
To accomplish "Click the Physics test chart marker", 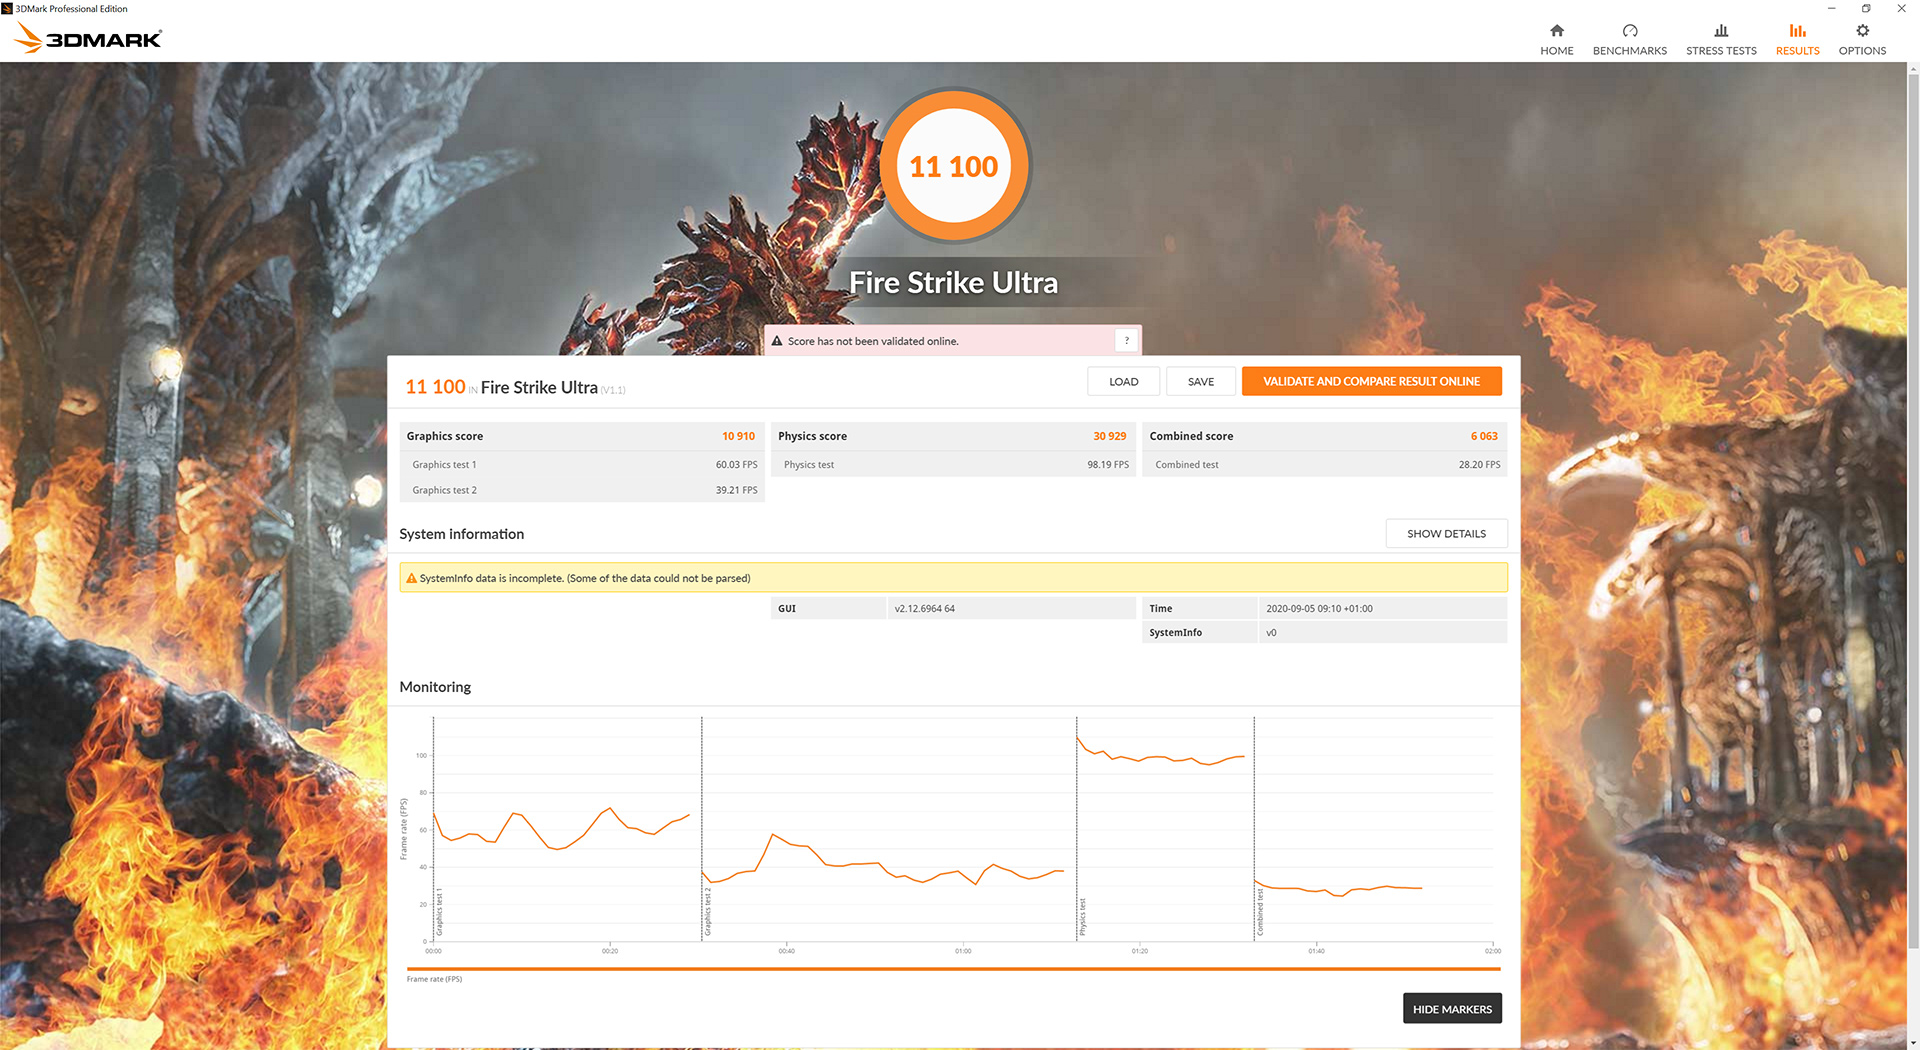I will click(1082, 917).
